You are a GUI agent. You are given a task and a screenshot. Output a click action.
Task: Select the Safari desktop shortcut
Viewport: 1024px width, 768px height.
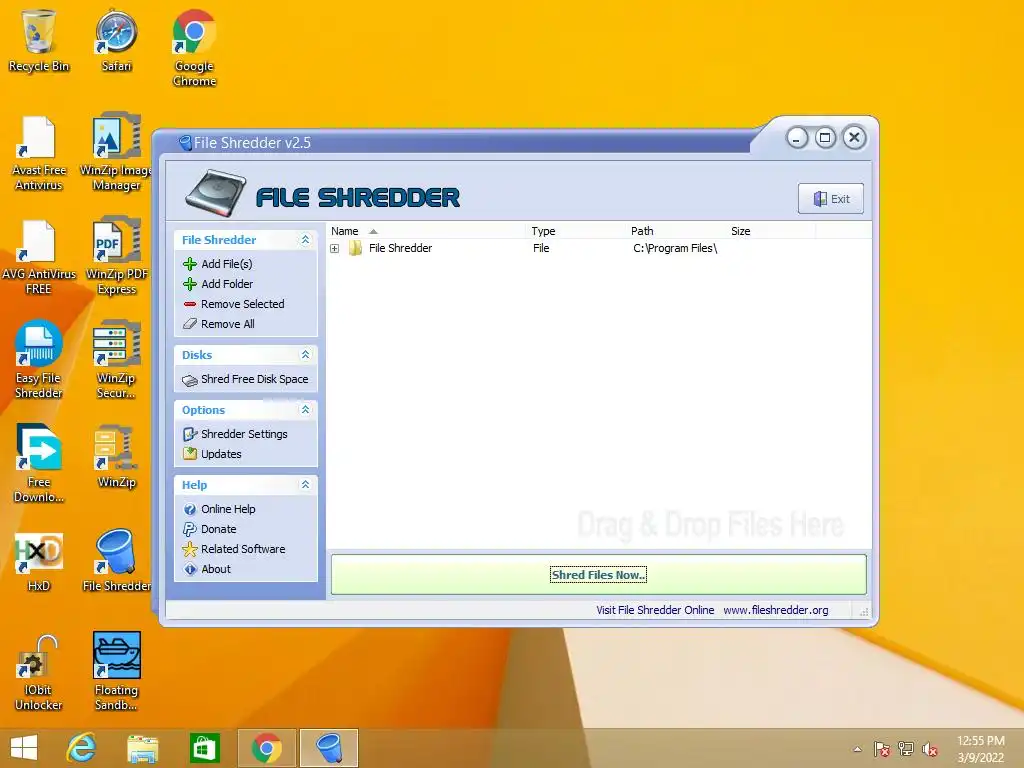[116, 40]
